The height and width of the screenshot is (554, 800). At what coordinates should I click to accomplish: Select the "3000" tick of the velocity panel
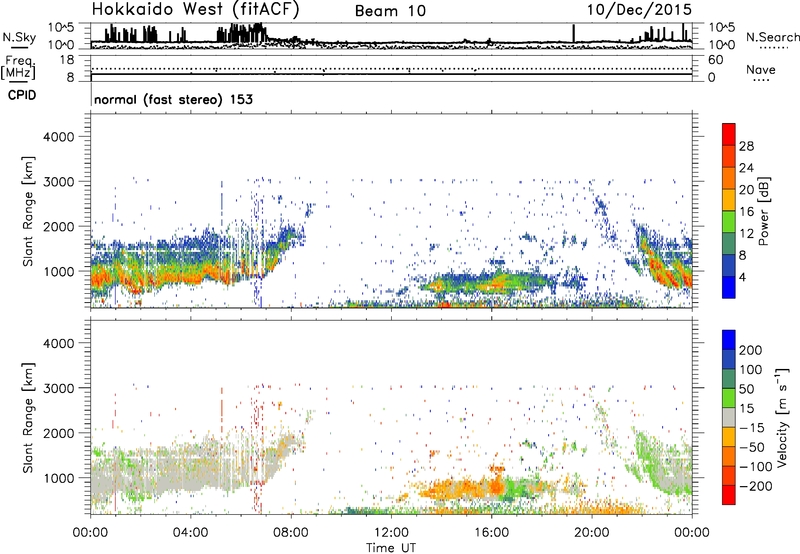(x=59, y=388)
